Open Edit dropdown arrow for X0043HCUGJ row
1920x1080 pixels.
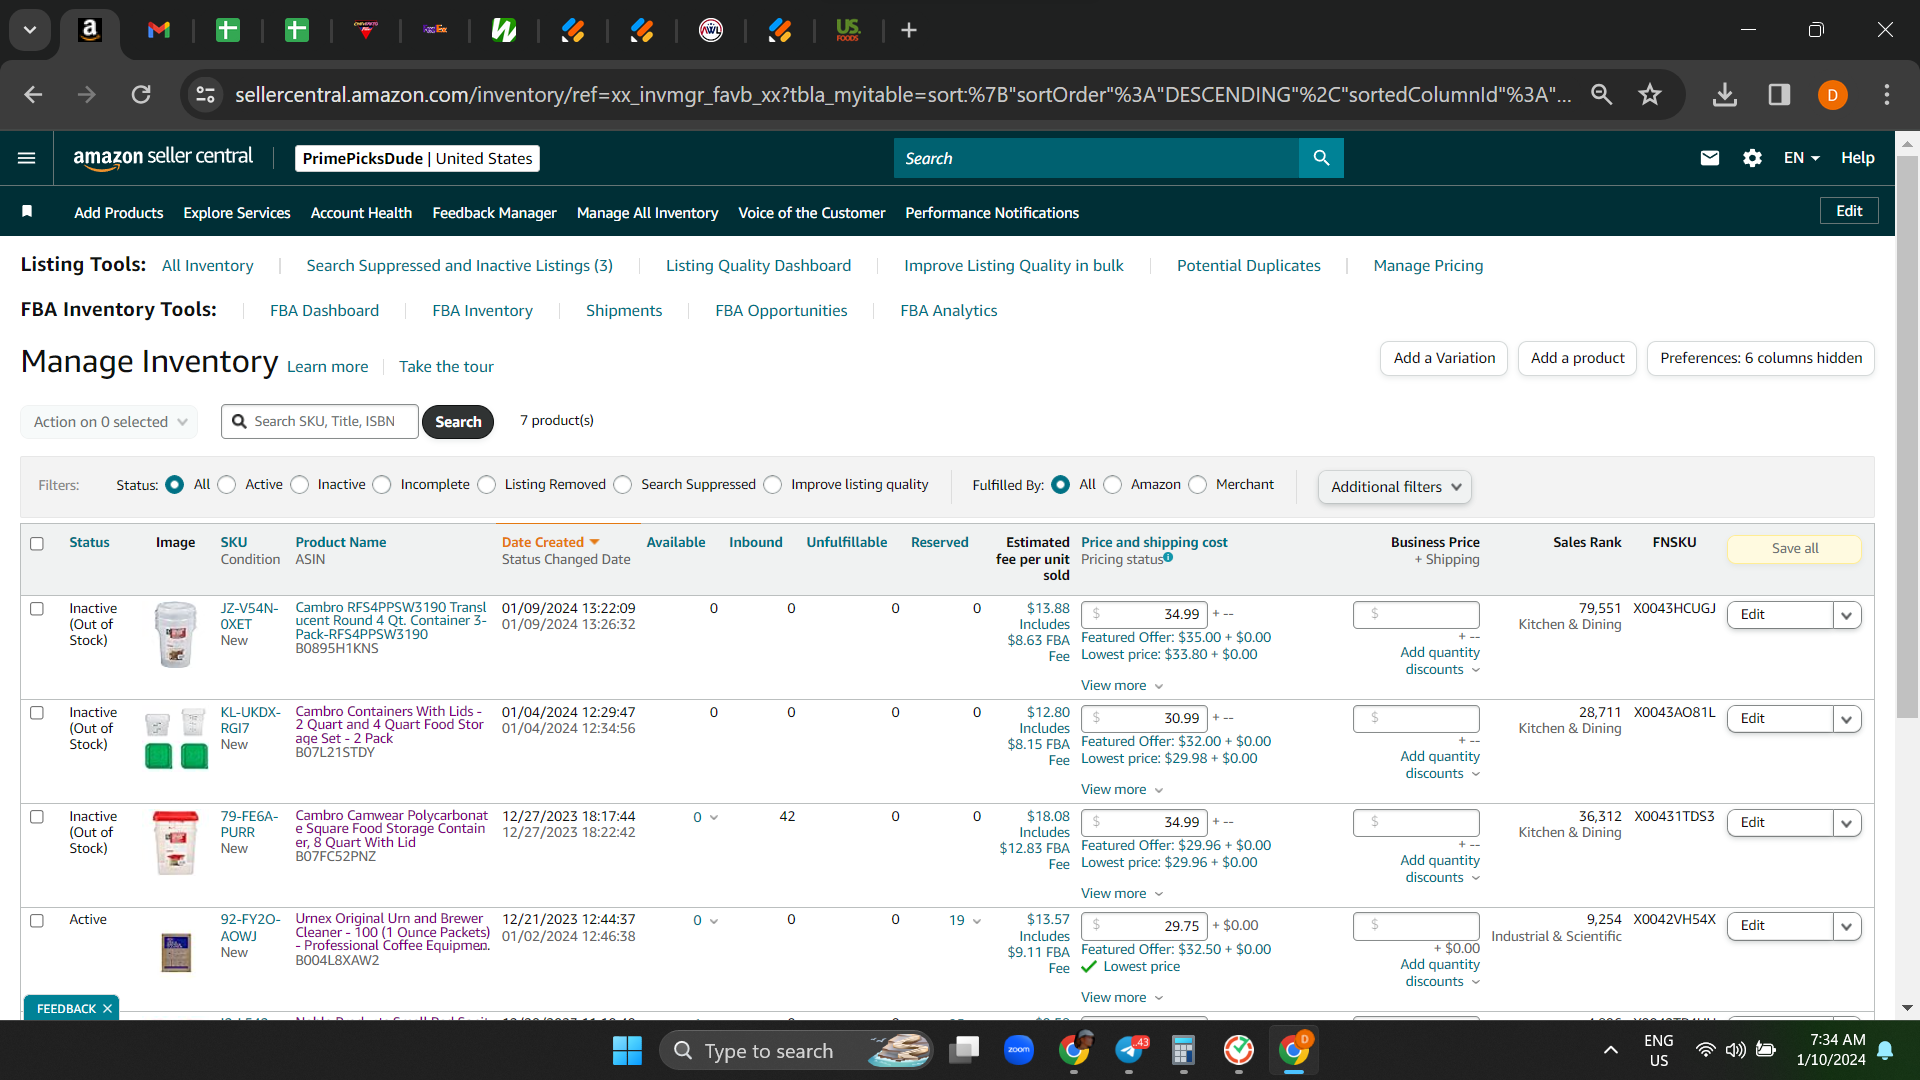[x=1847, y=615]
